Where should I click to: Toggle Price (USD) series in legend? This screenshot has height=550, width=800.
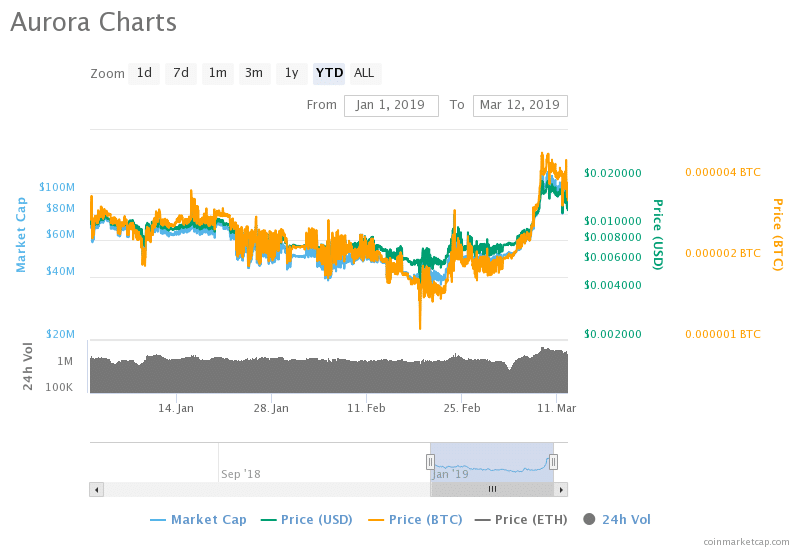pyautogui.click(x=307, y=520)
